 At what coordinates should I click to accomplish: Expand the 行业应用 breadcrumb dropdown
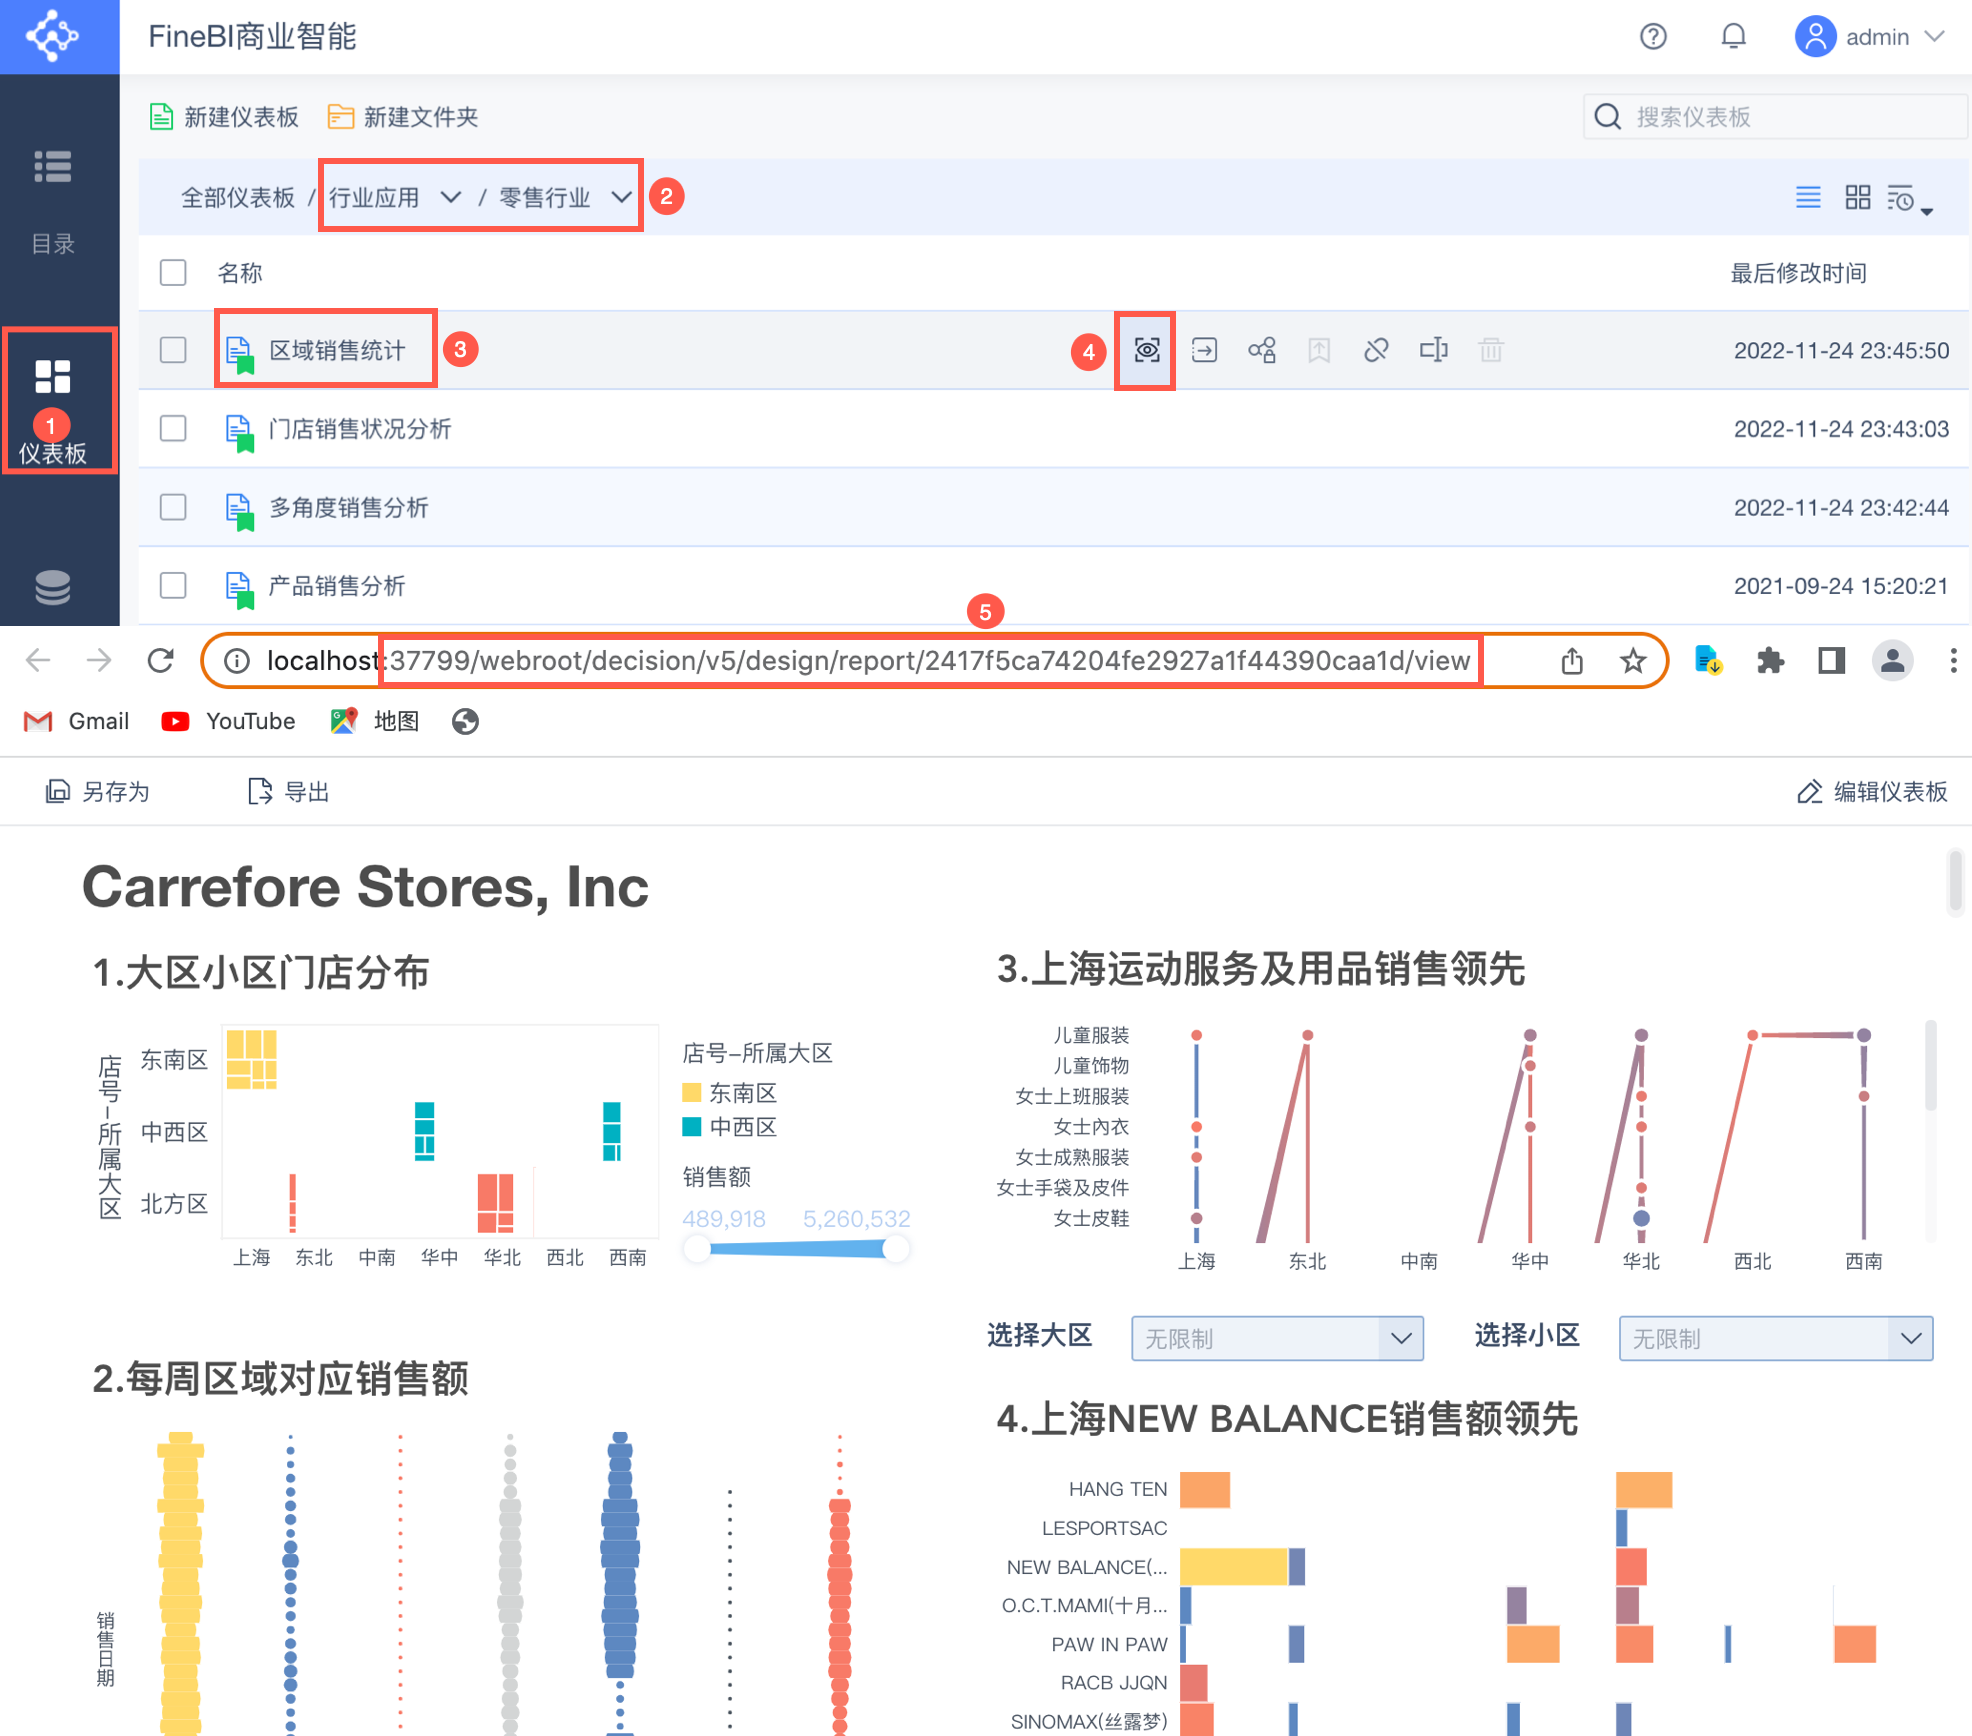[450, 197]
